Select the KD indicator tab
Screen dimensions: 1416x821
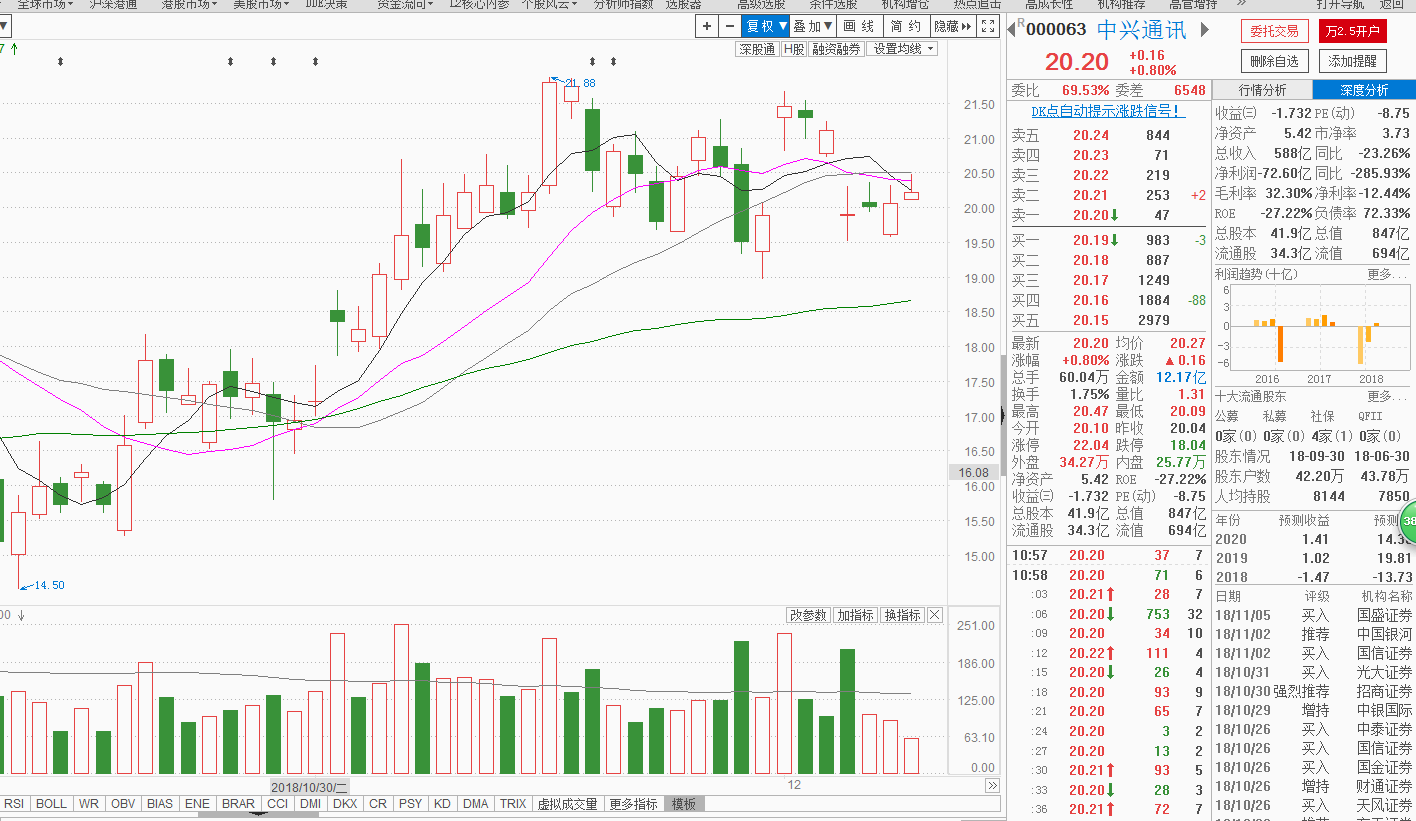443,804
